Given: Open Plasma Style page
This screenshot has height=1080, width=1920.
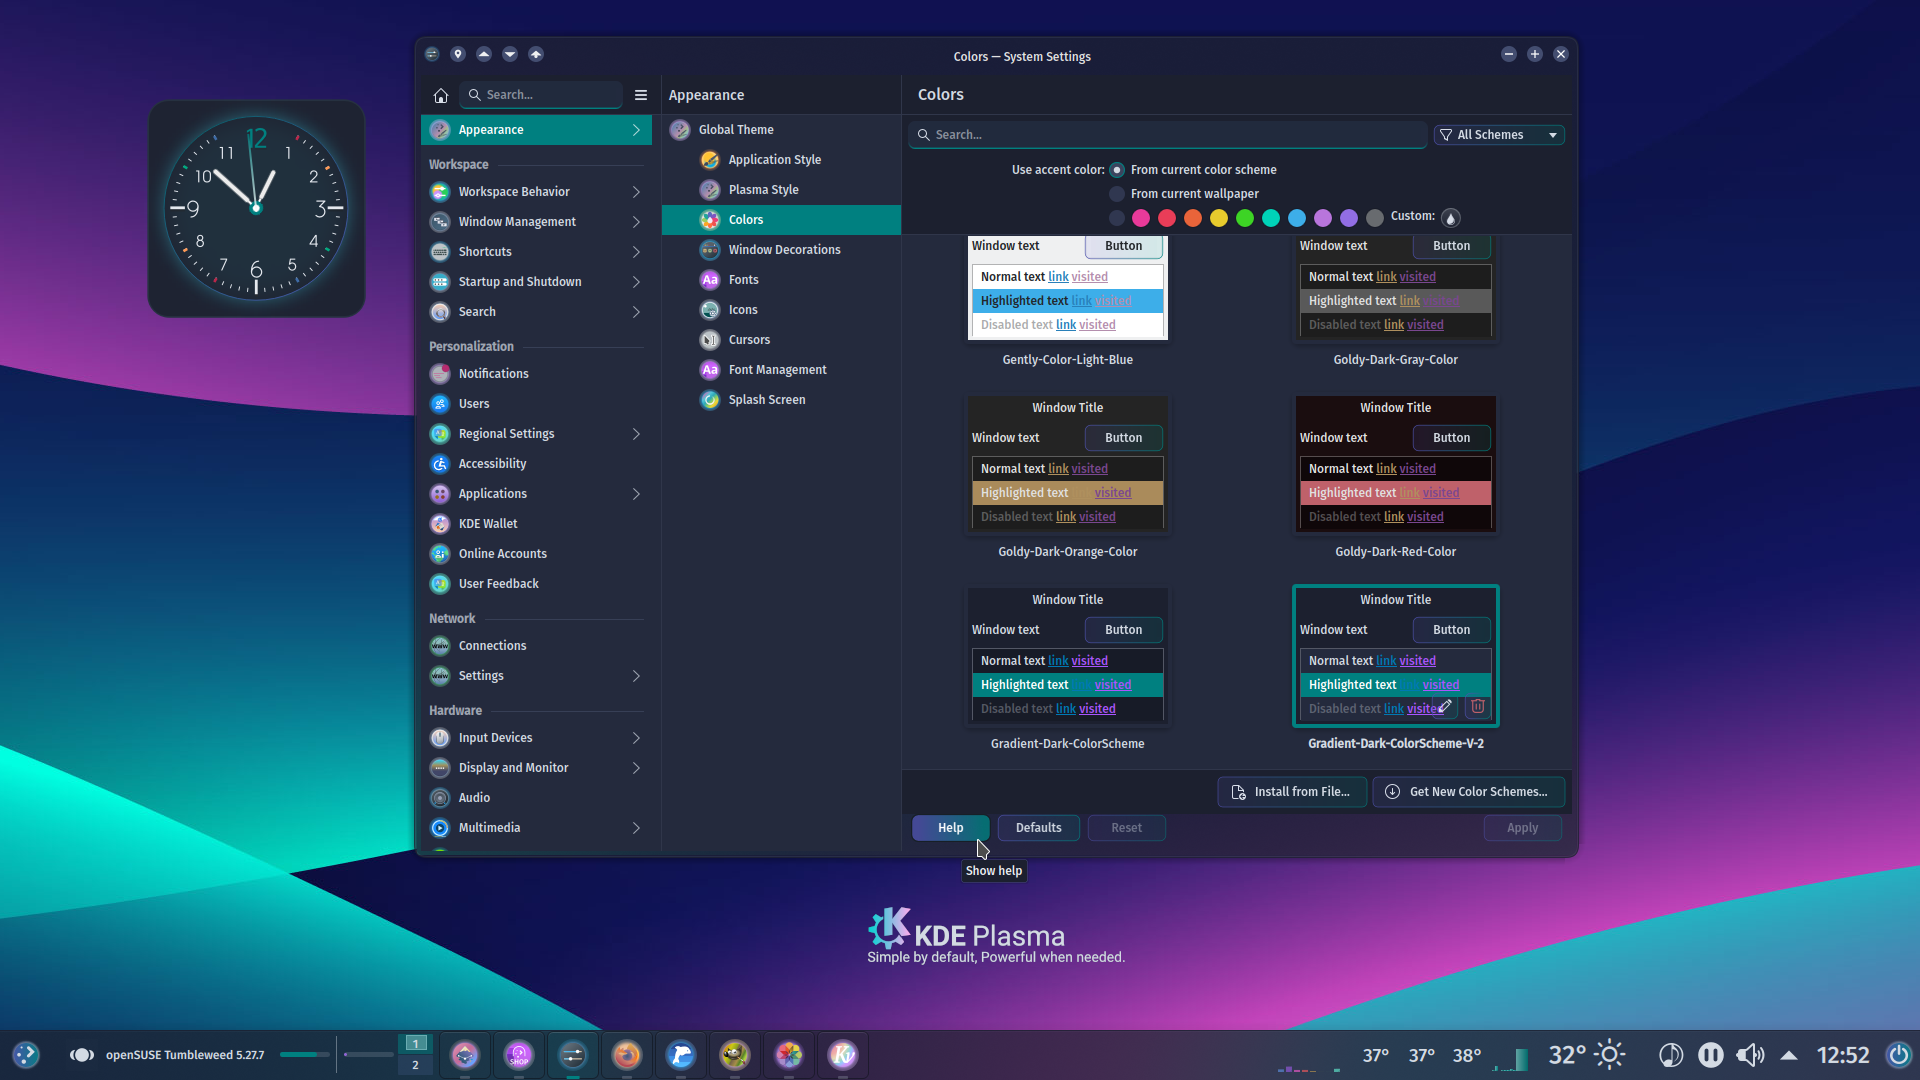Looking at the screenshot, I should tap(781, 190).
